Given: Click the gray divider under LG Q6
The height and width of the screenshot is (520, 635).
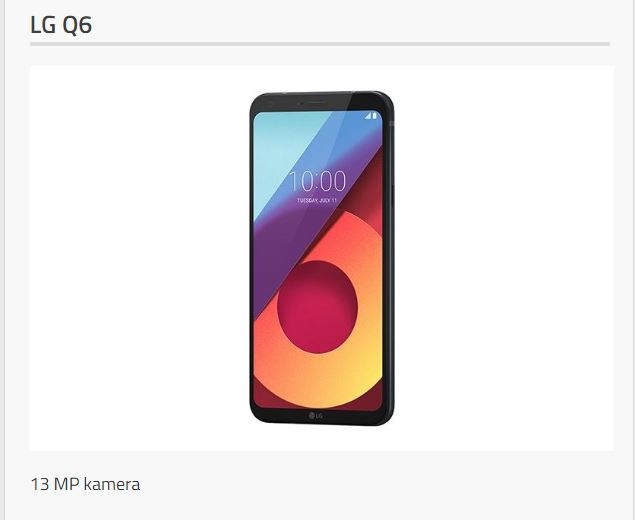Looking at the screenshot, I should (x=320, y=44).
